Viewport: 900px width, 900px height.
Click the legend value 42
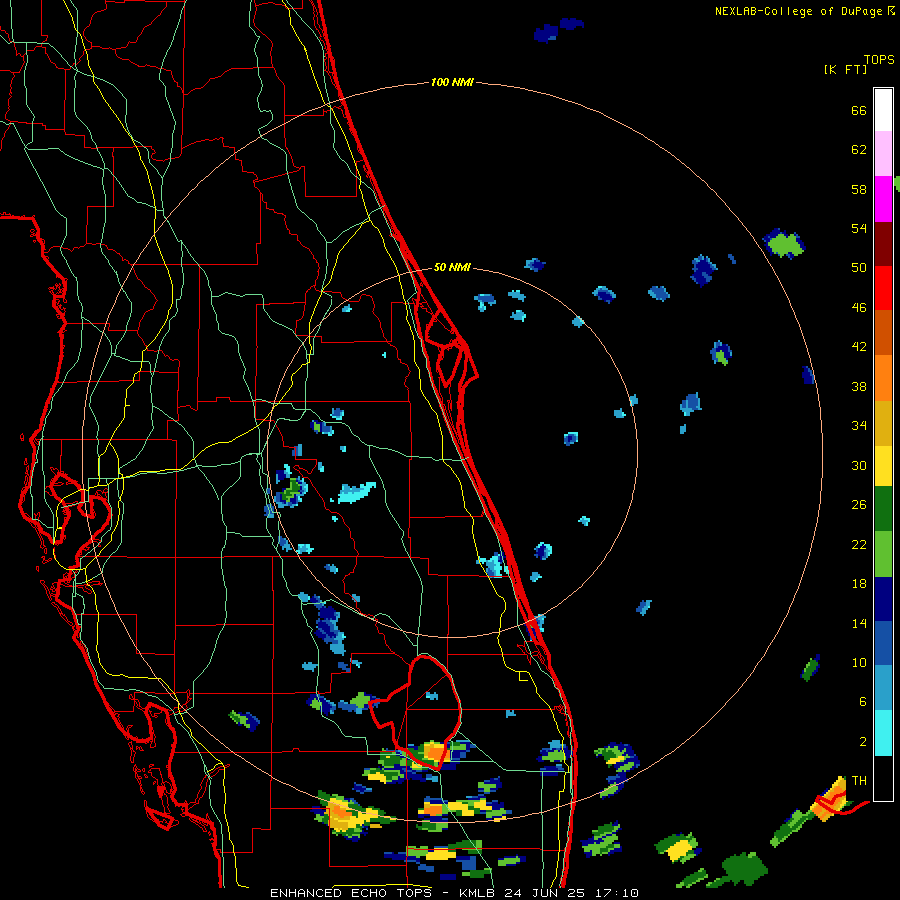(859, 347)
